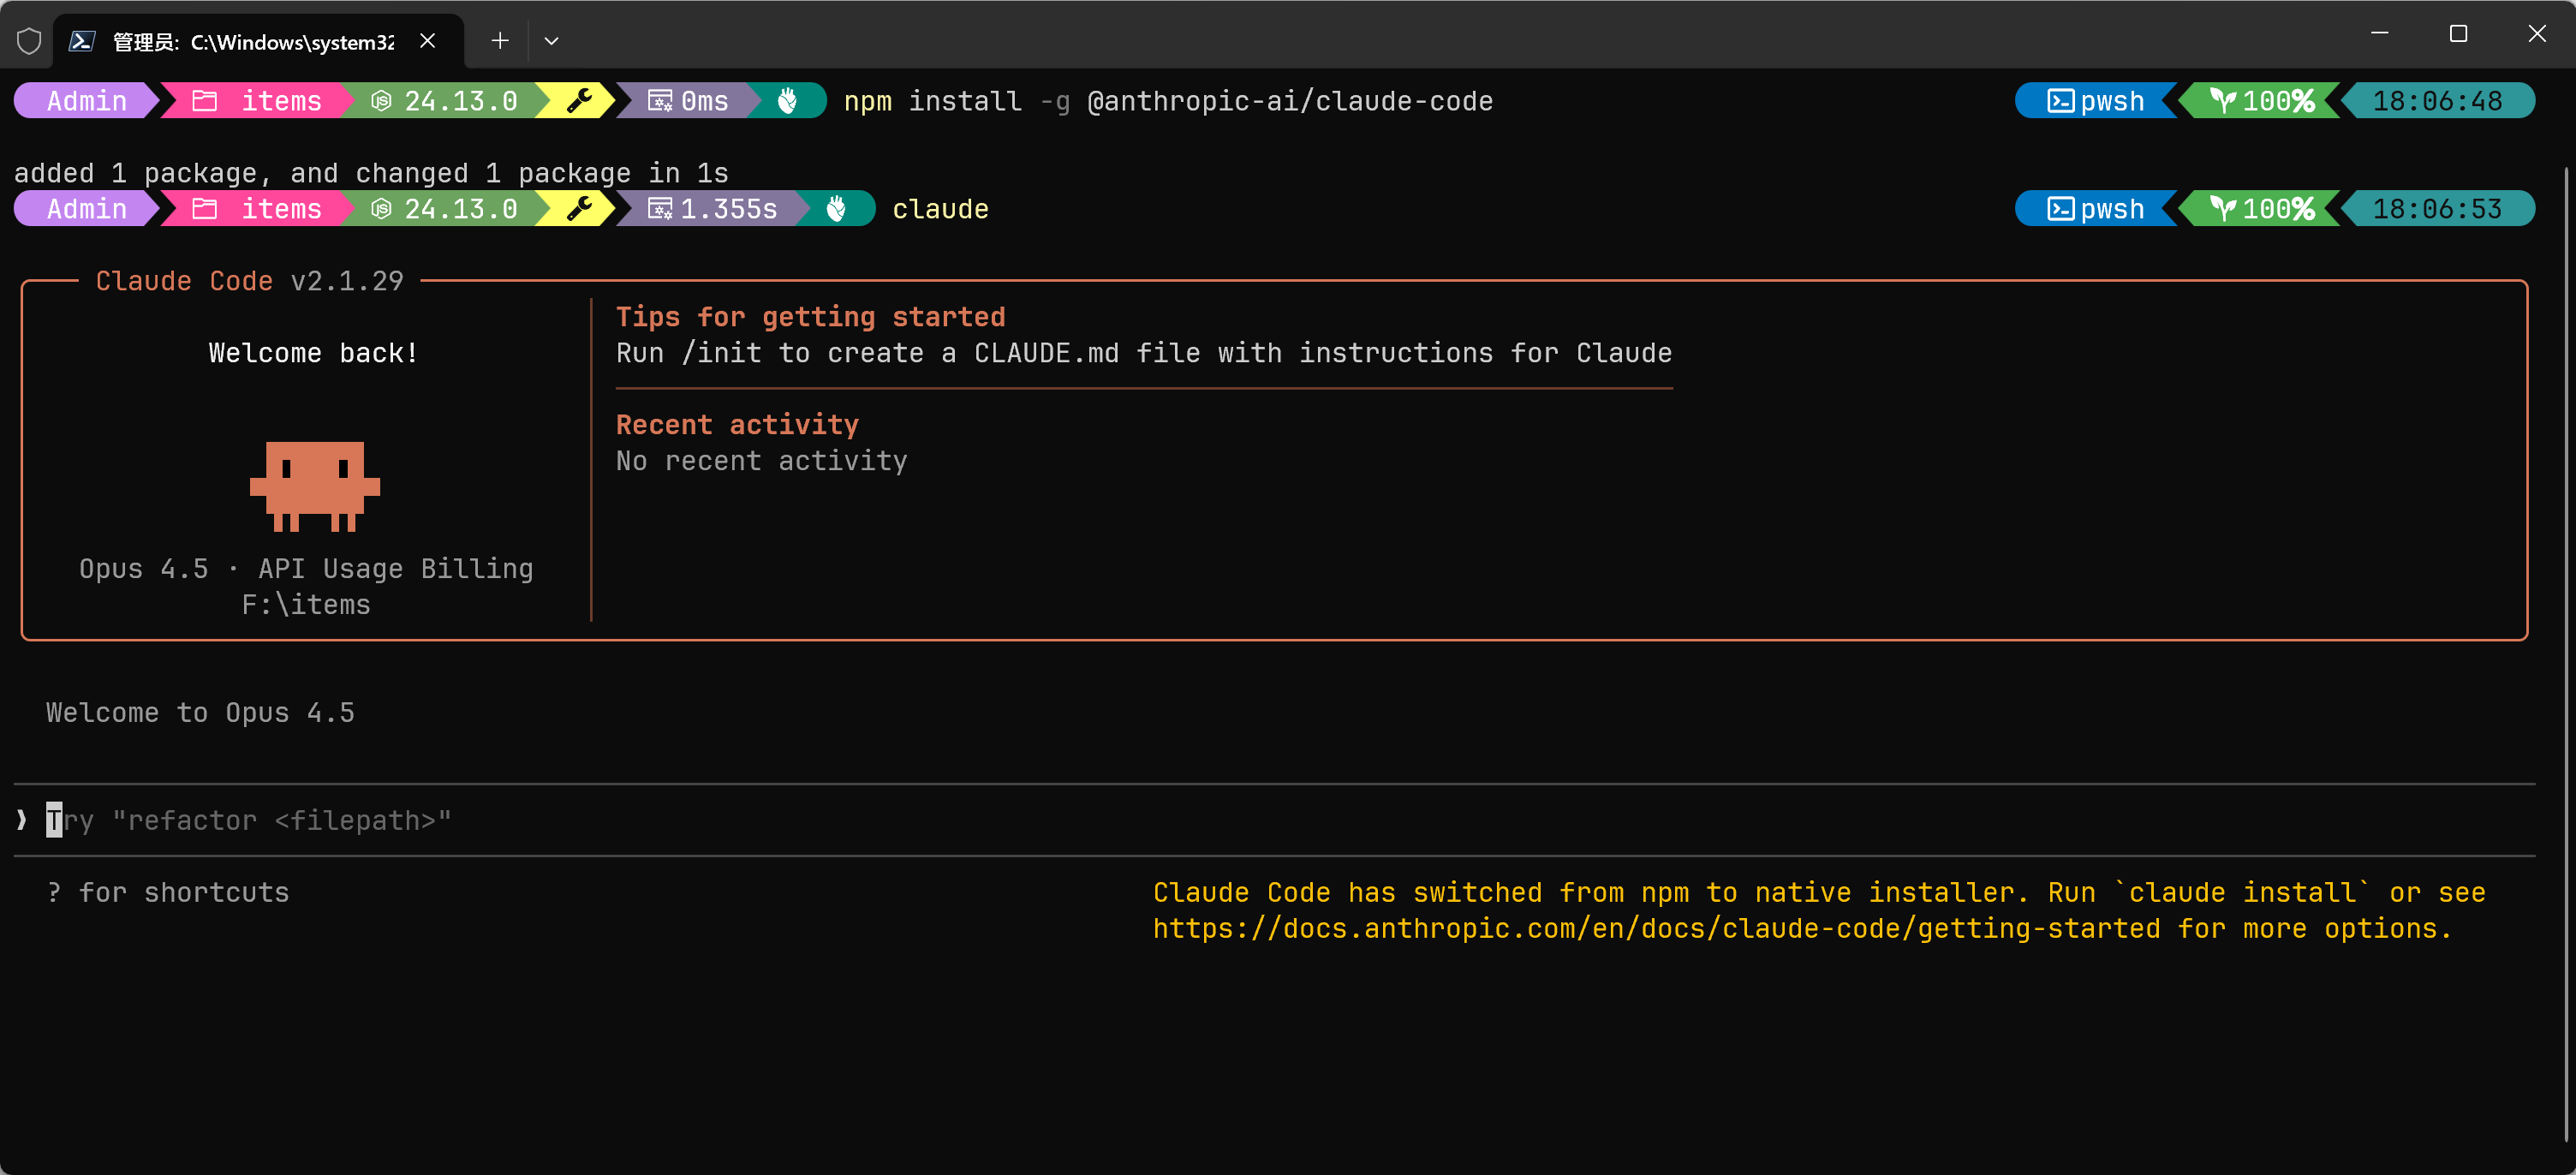Click the execution time icon beside 1.355s
The image size is (2576, 1175).
click(659, 208)
